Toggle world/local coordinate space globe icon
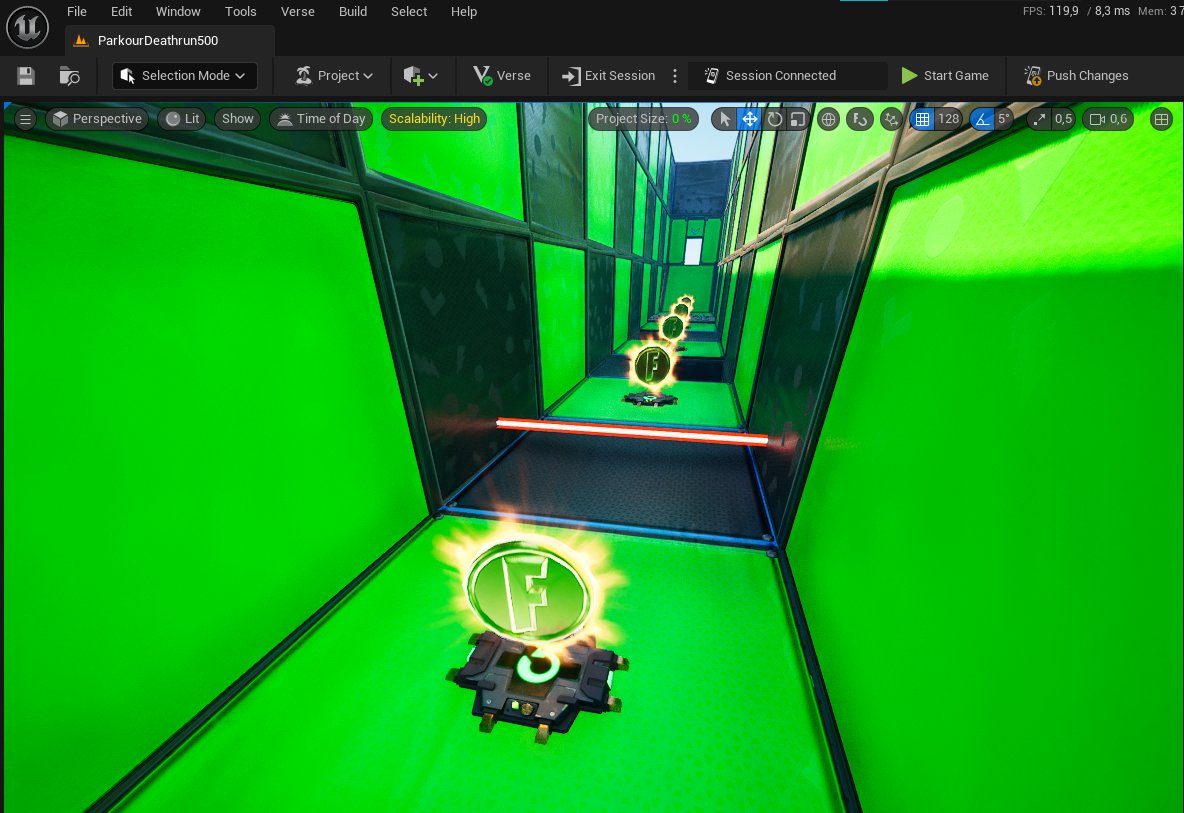Viewport: 1184px width, 813px height. pyautogui.click(x=828, y=119)
